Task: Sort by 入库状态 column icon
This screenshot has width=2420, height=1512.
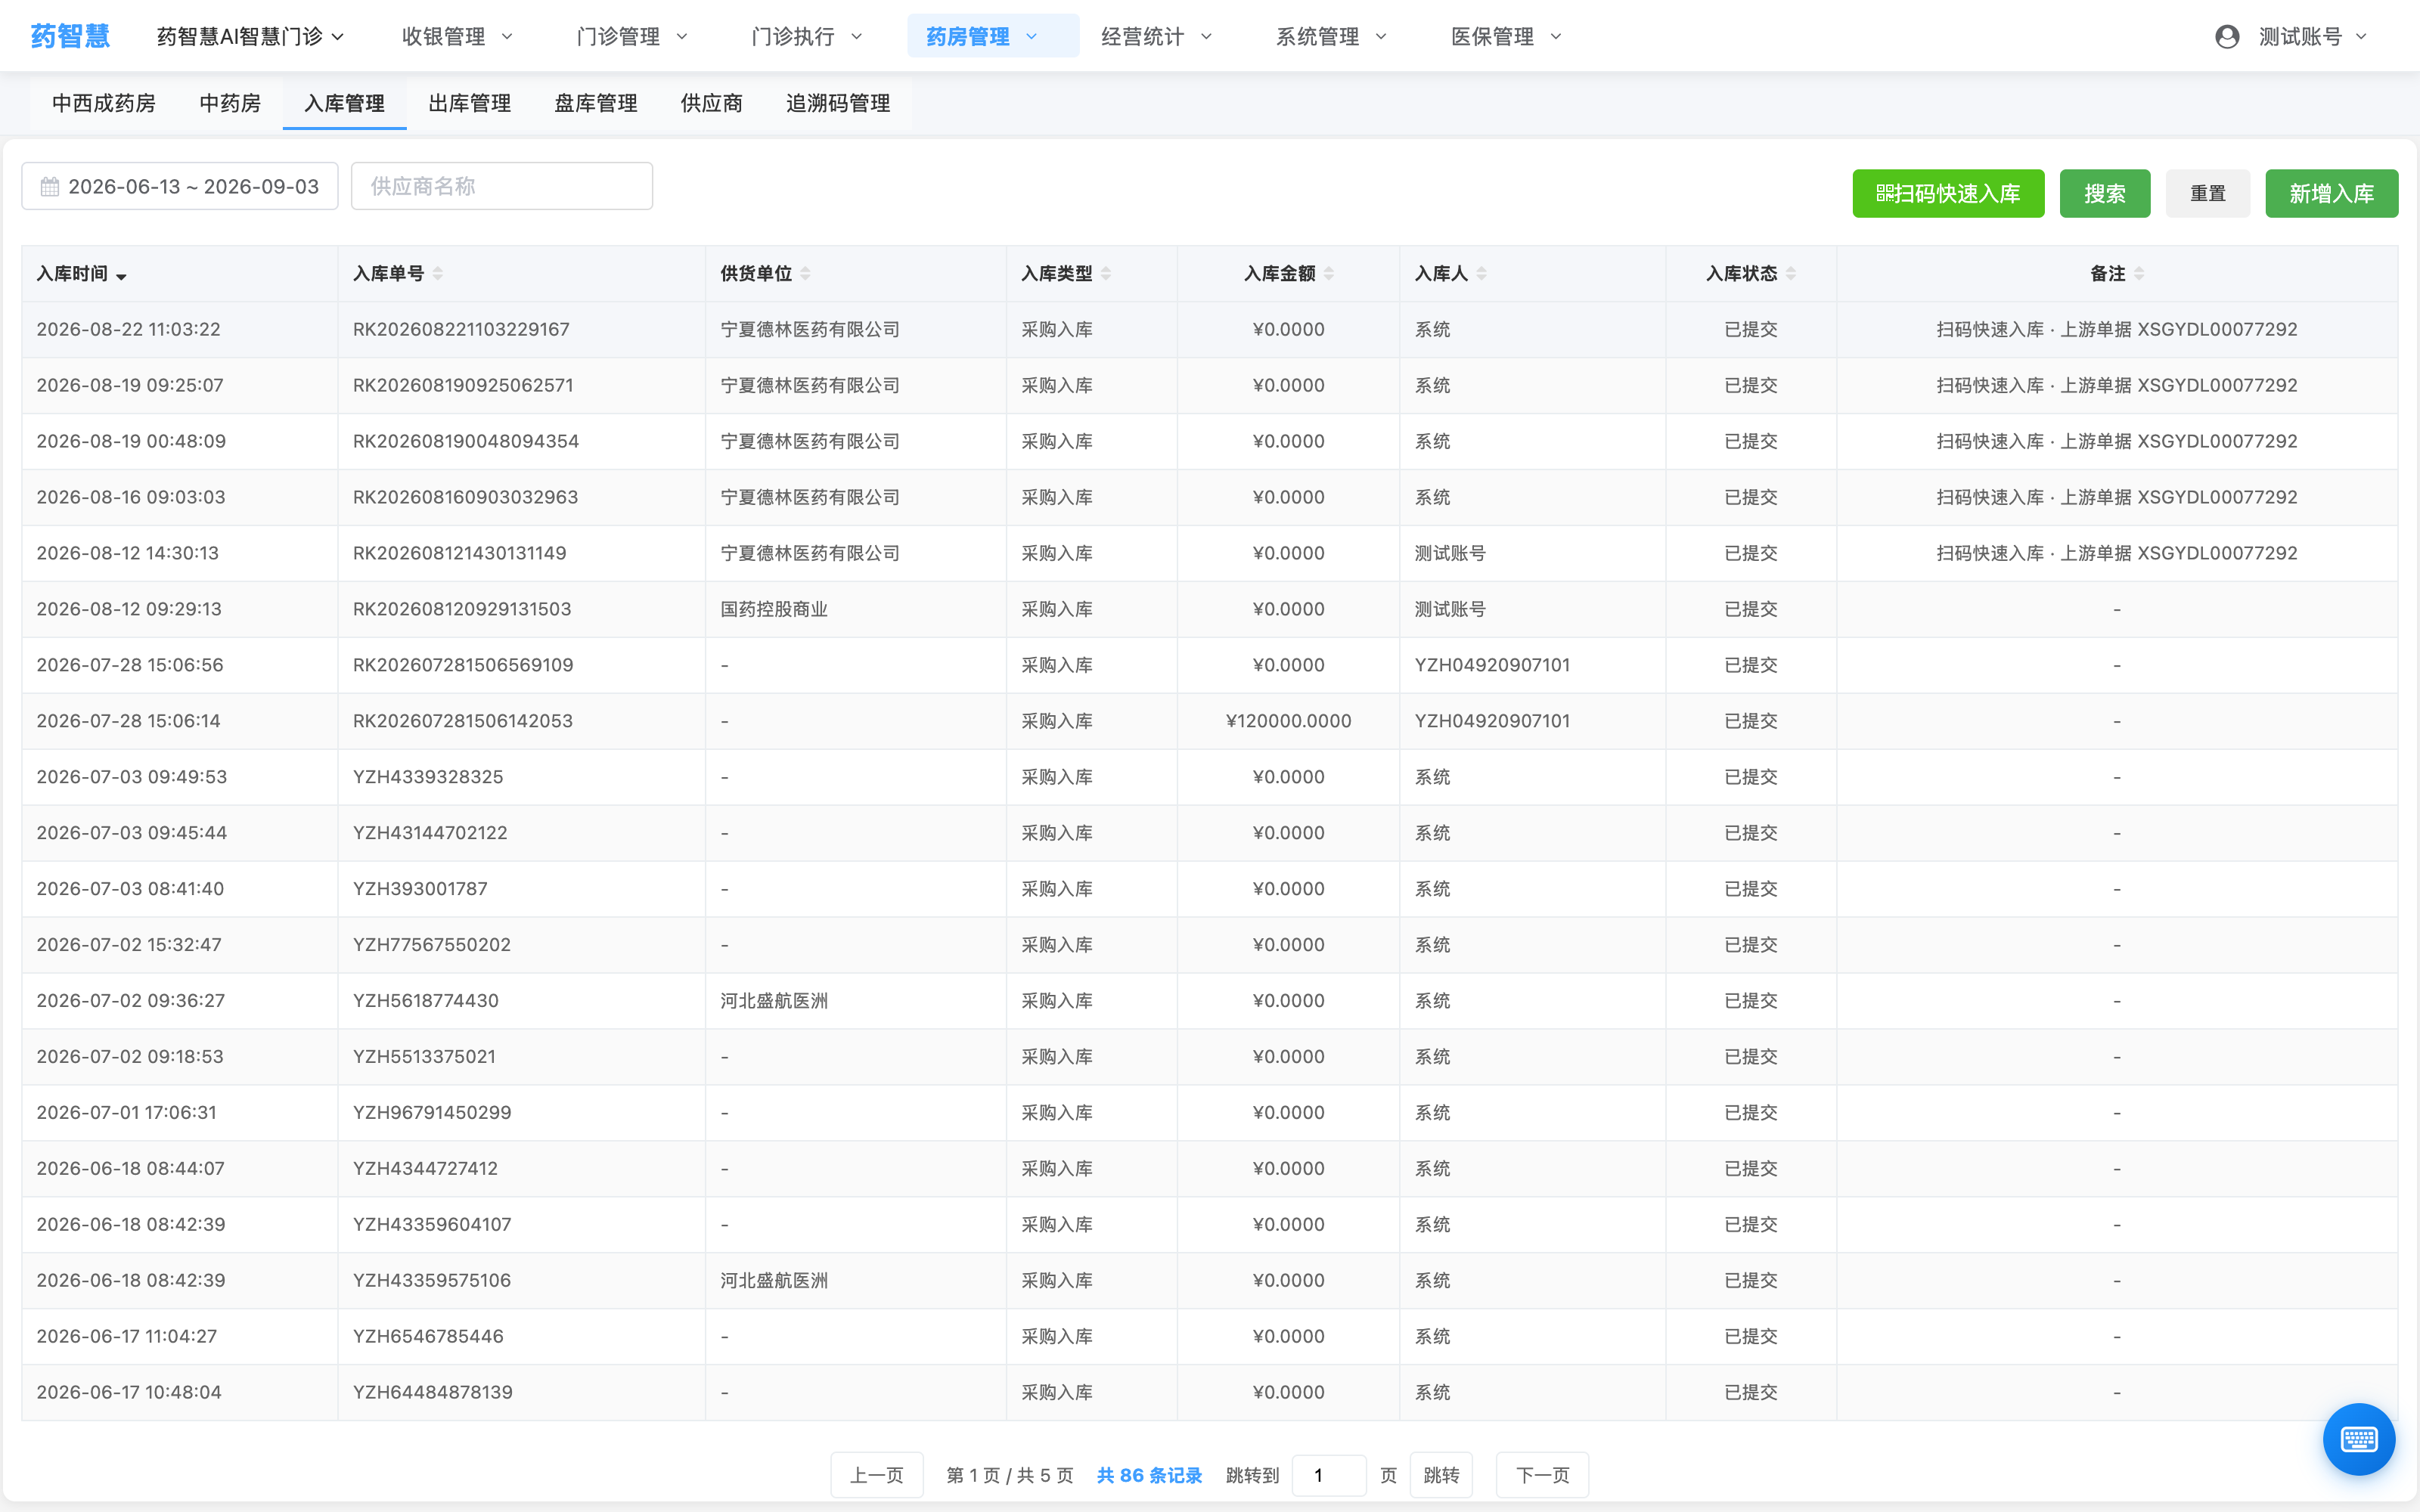Action: [1791, 274]
